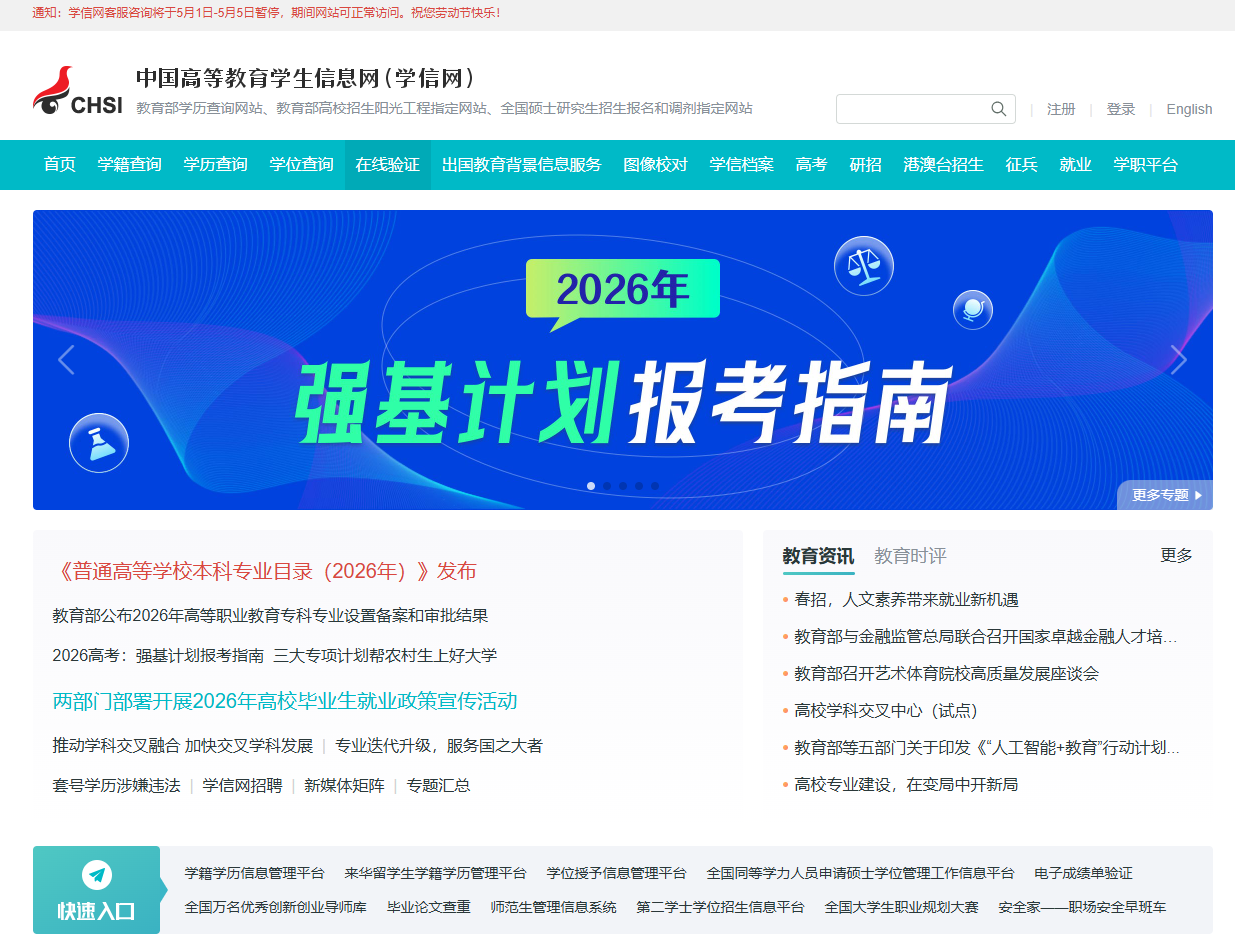
Task: Switch to the 教育时评 tab
Action: 910,556
